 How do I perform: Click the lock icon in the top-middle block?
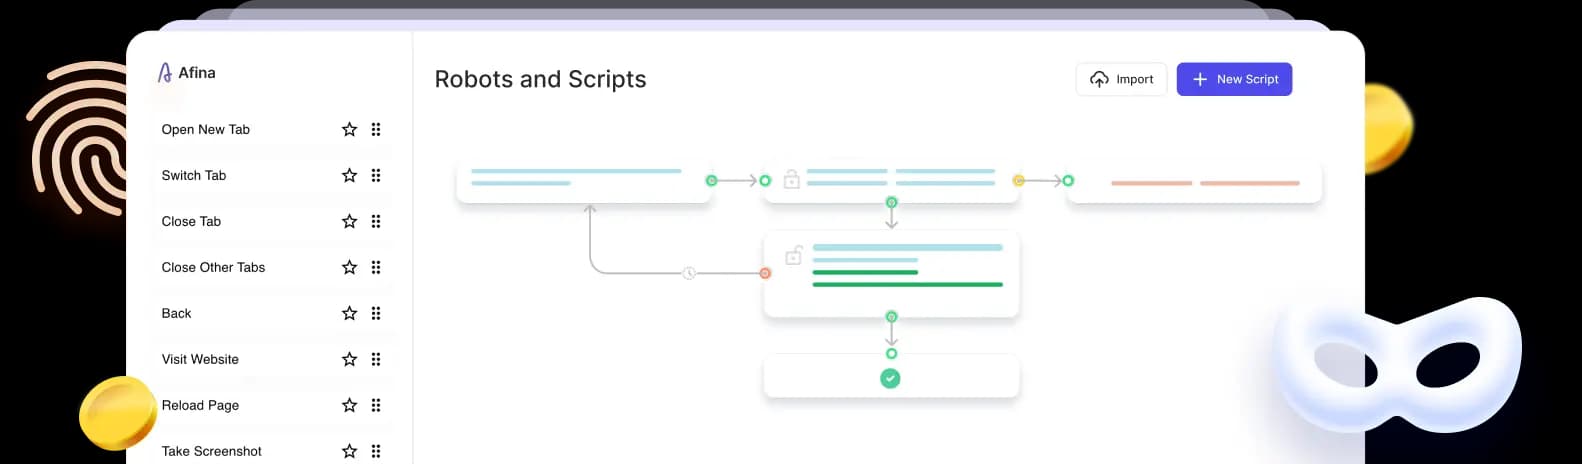click(x=791, y=180)
